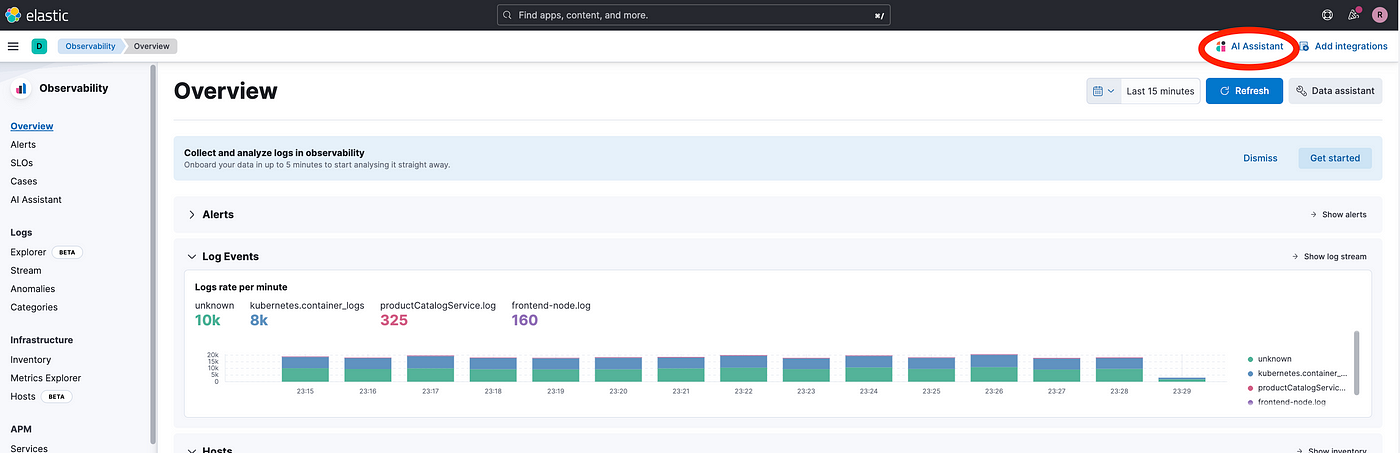
Task: Open the user avatar menu
Action: tap(1380, 15)
